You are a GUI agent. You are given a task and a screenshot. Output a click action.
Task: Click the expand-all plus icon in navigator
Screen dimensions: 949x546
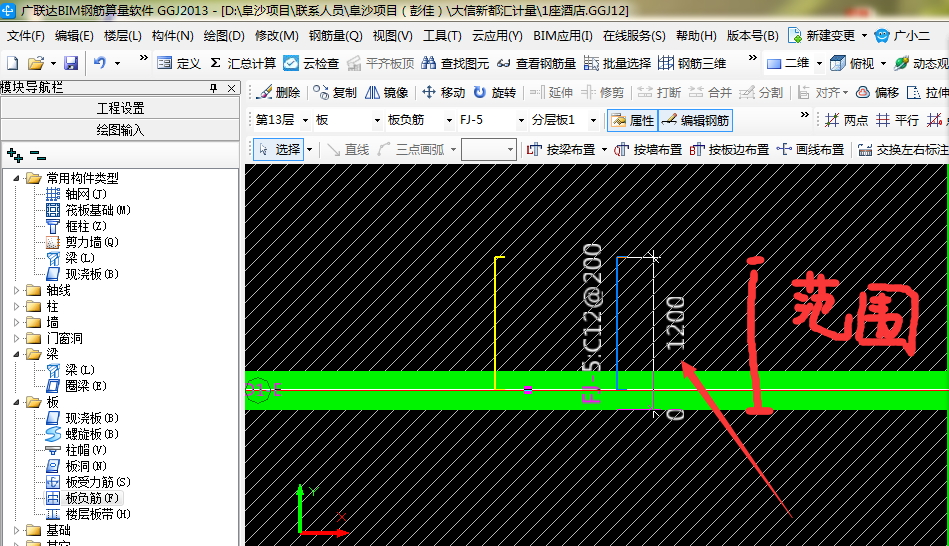click(15, 156)
